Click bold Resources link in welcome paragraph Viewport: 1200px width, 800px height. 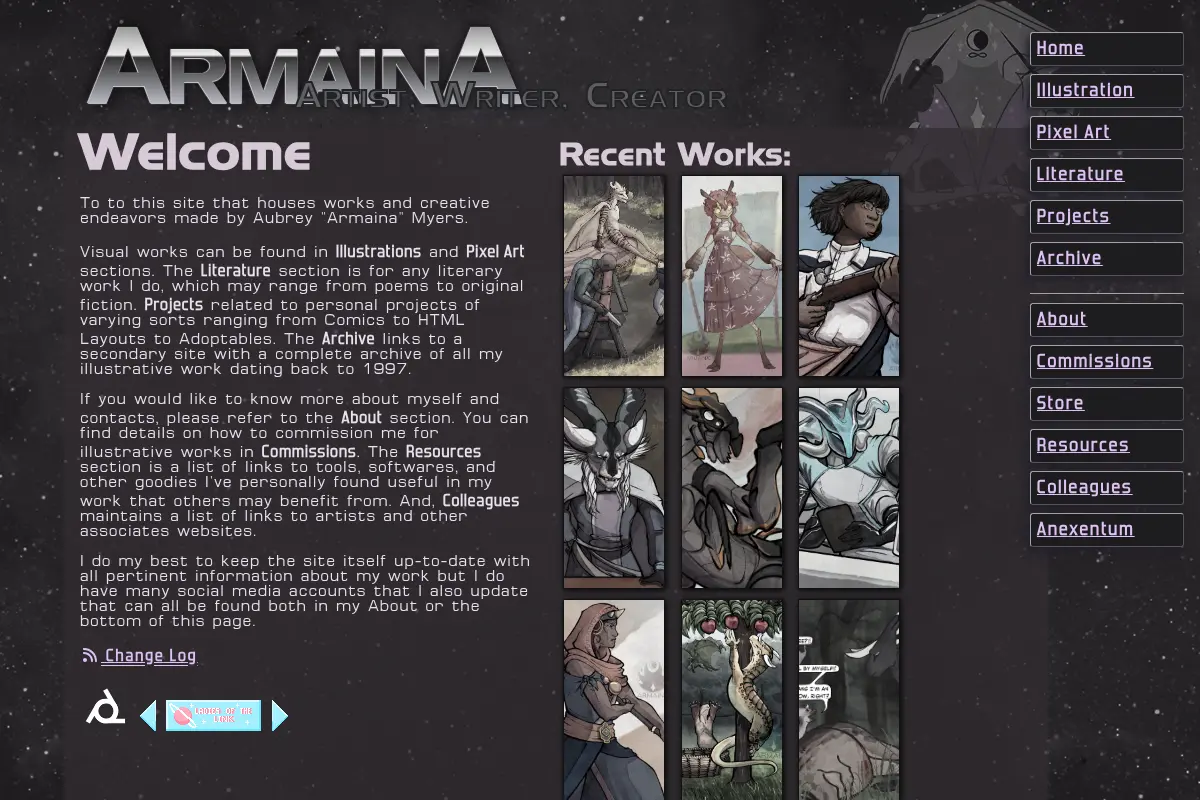click(443, 452)
